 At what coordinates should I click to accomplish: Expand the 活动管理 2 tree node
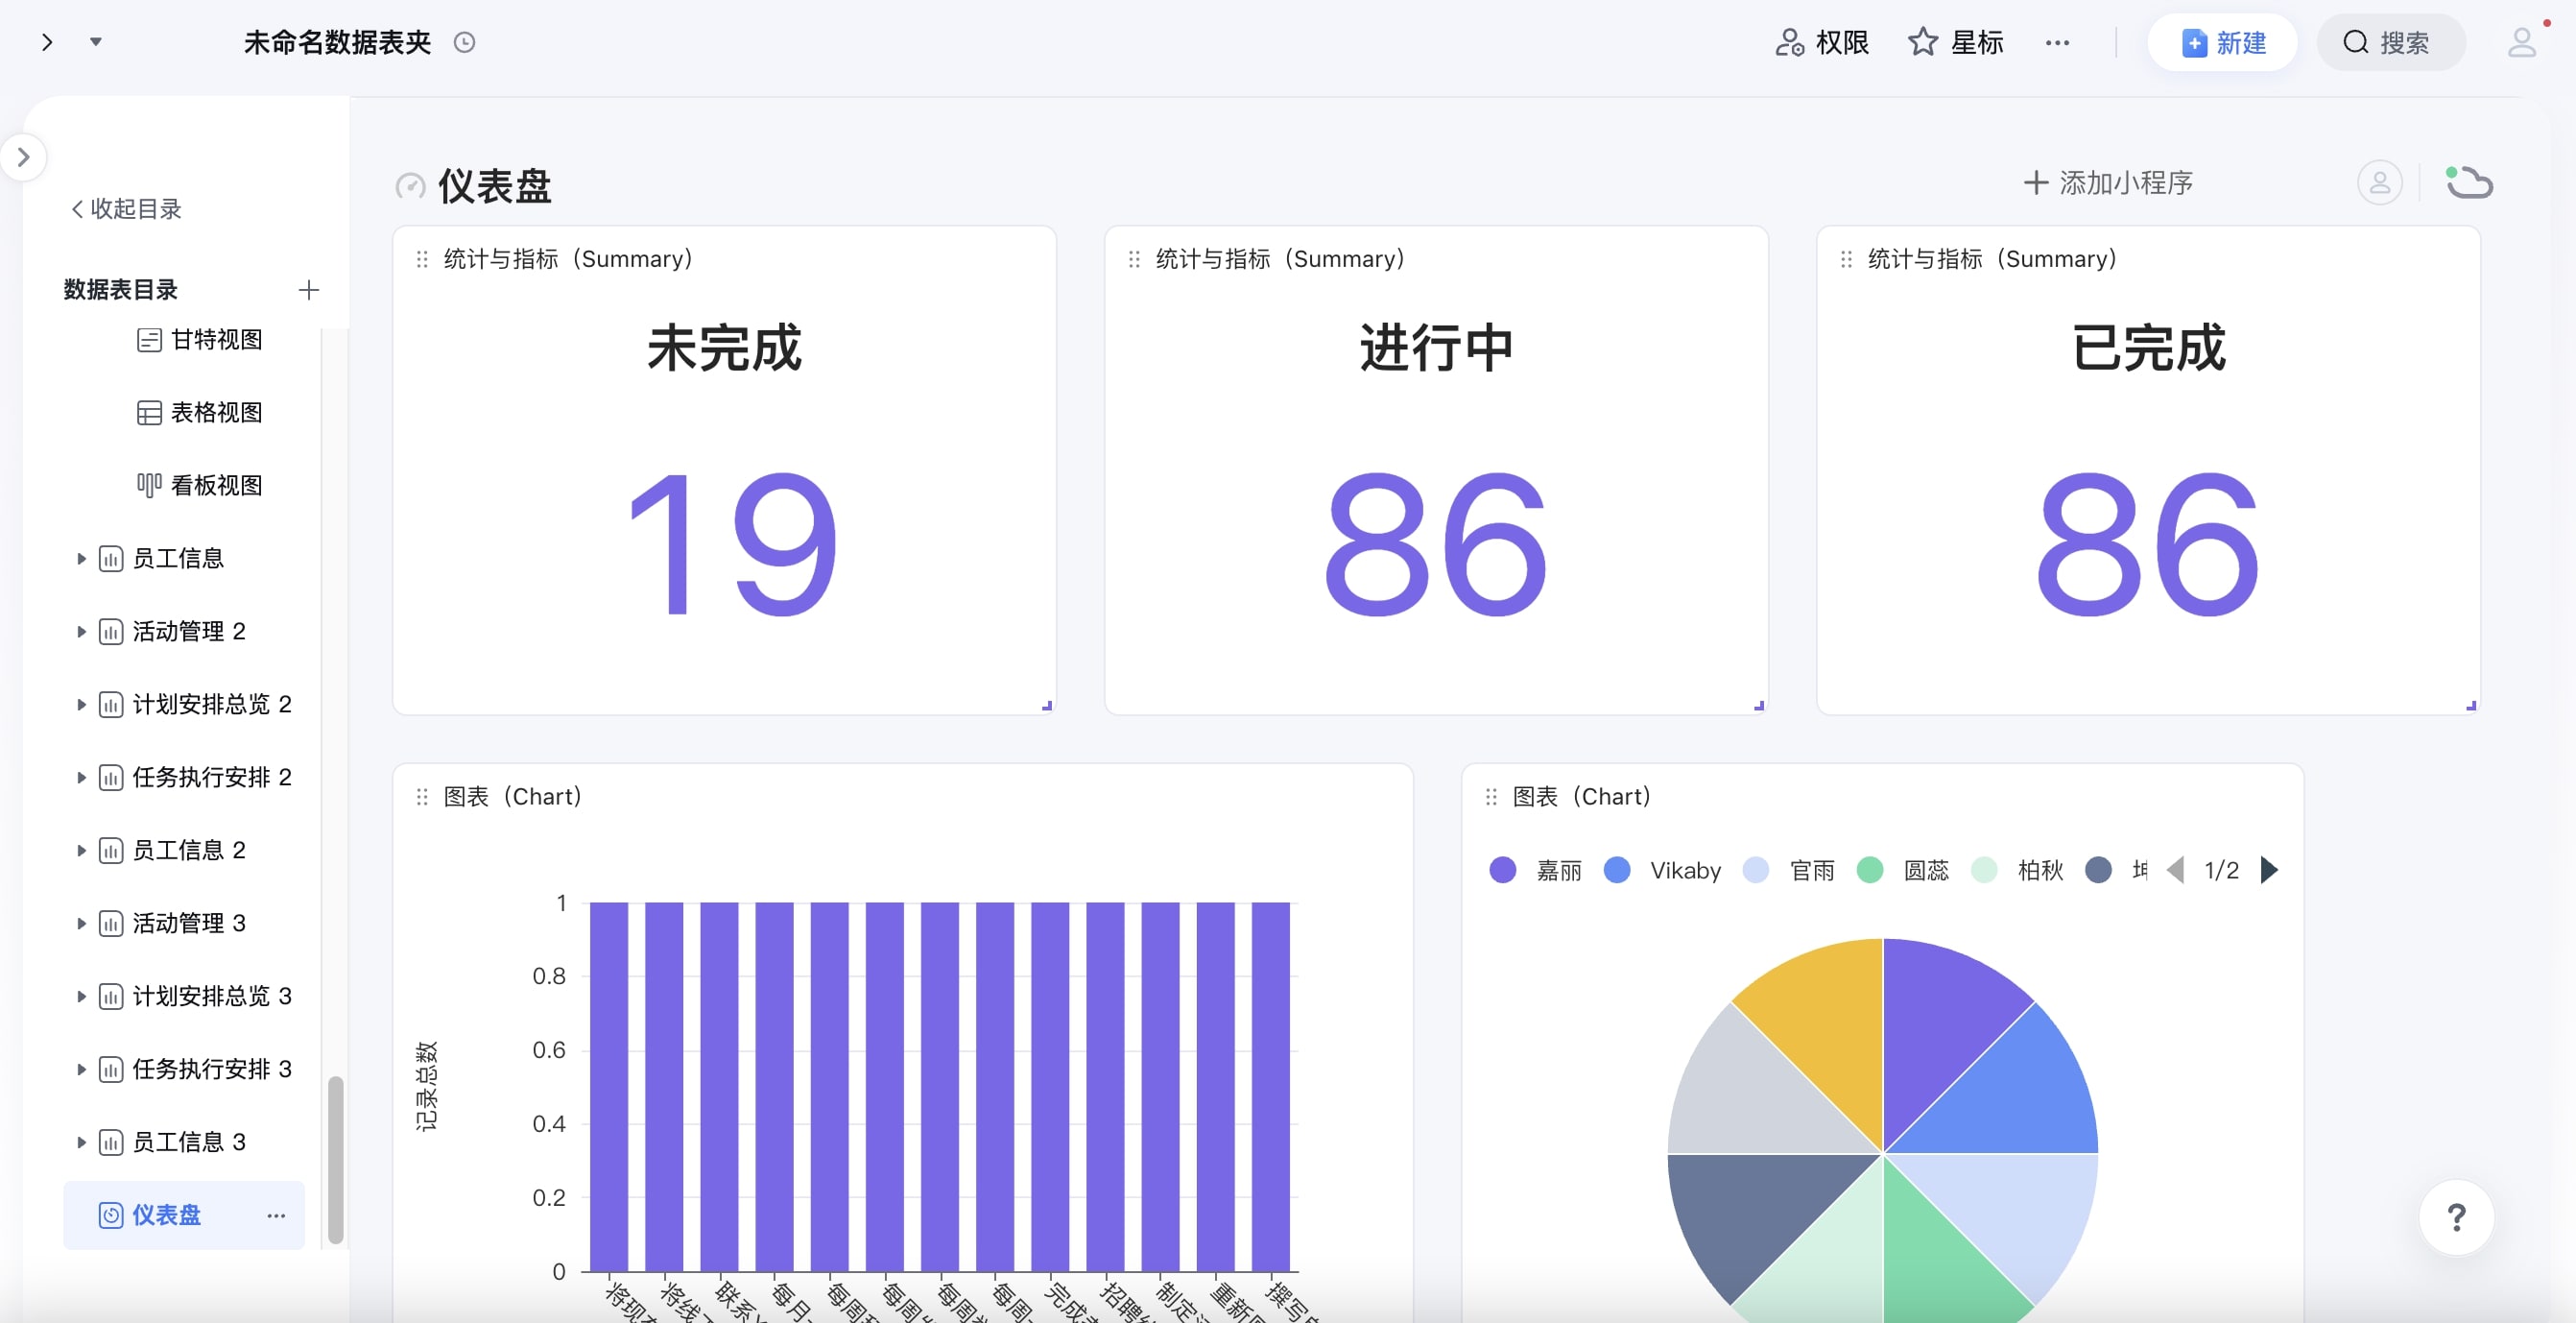[x=81, y=631]
